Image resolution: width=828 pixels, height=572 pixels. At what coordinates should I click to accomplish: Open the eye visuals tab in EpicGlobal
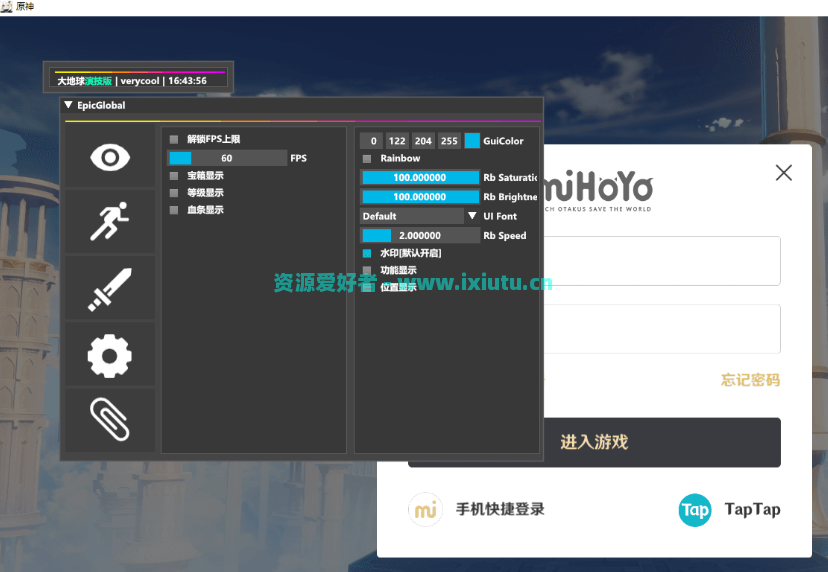110,157
